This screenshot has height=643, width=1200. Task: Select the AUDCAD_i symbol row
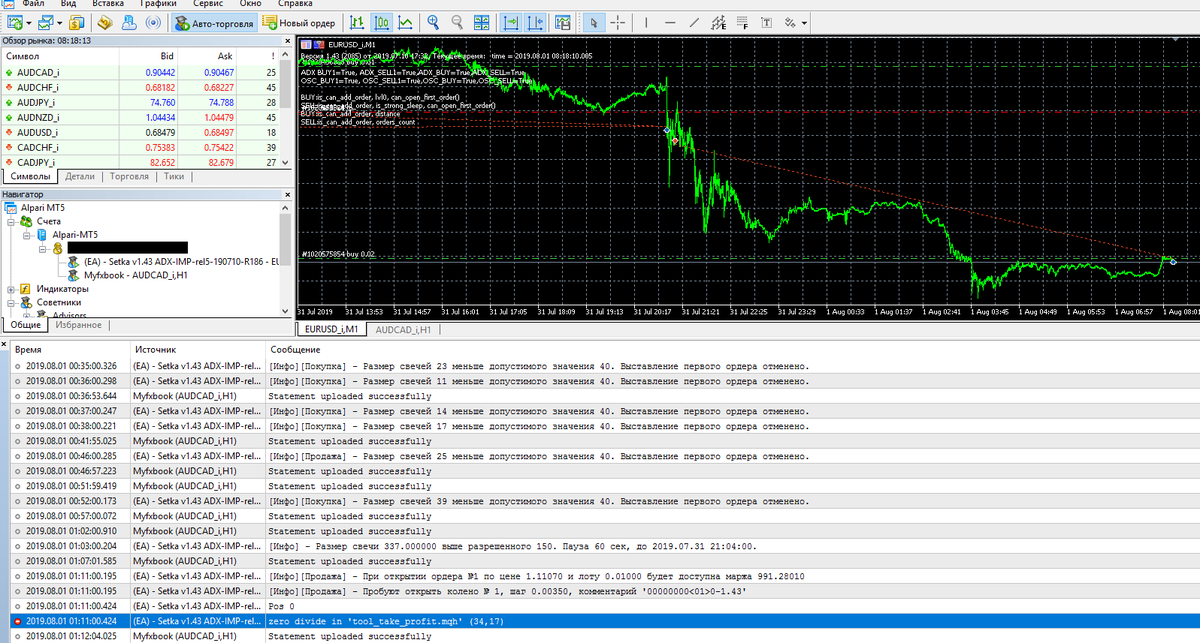140,72
